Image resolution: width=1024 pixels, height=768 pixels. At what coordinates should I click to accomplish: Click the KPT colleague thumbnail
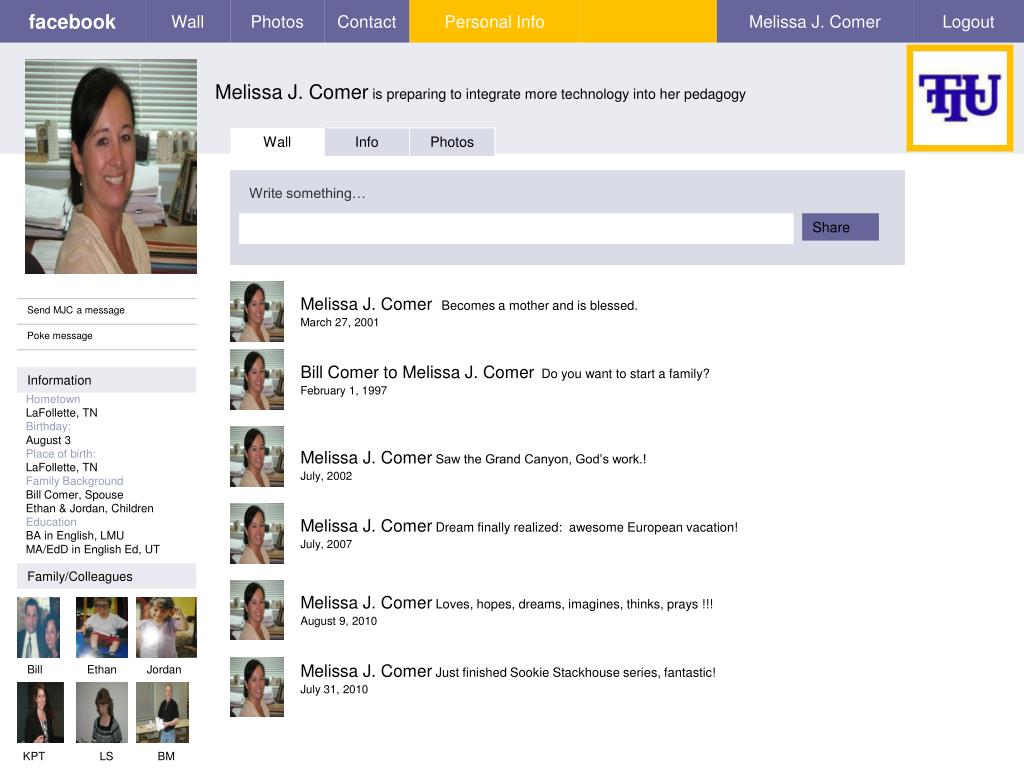point(40,712)
